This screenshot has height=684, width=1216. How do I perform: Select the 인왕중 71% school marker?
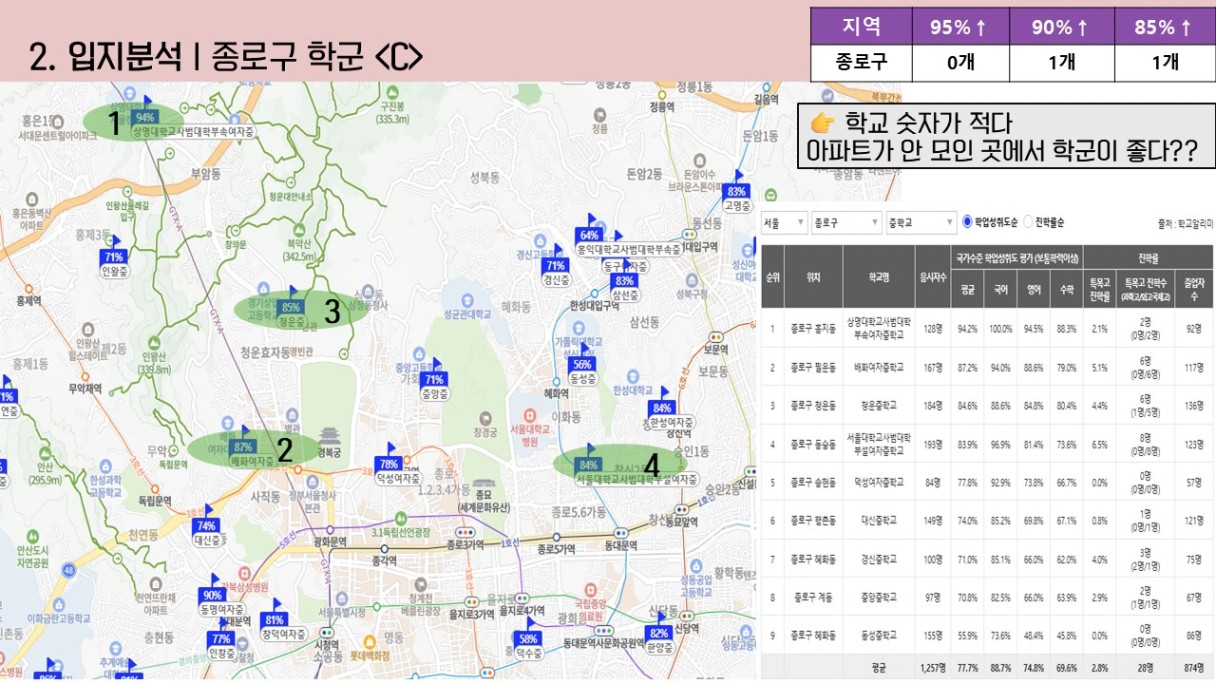coord(113,257)
